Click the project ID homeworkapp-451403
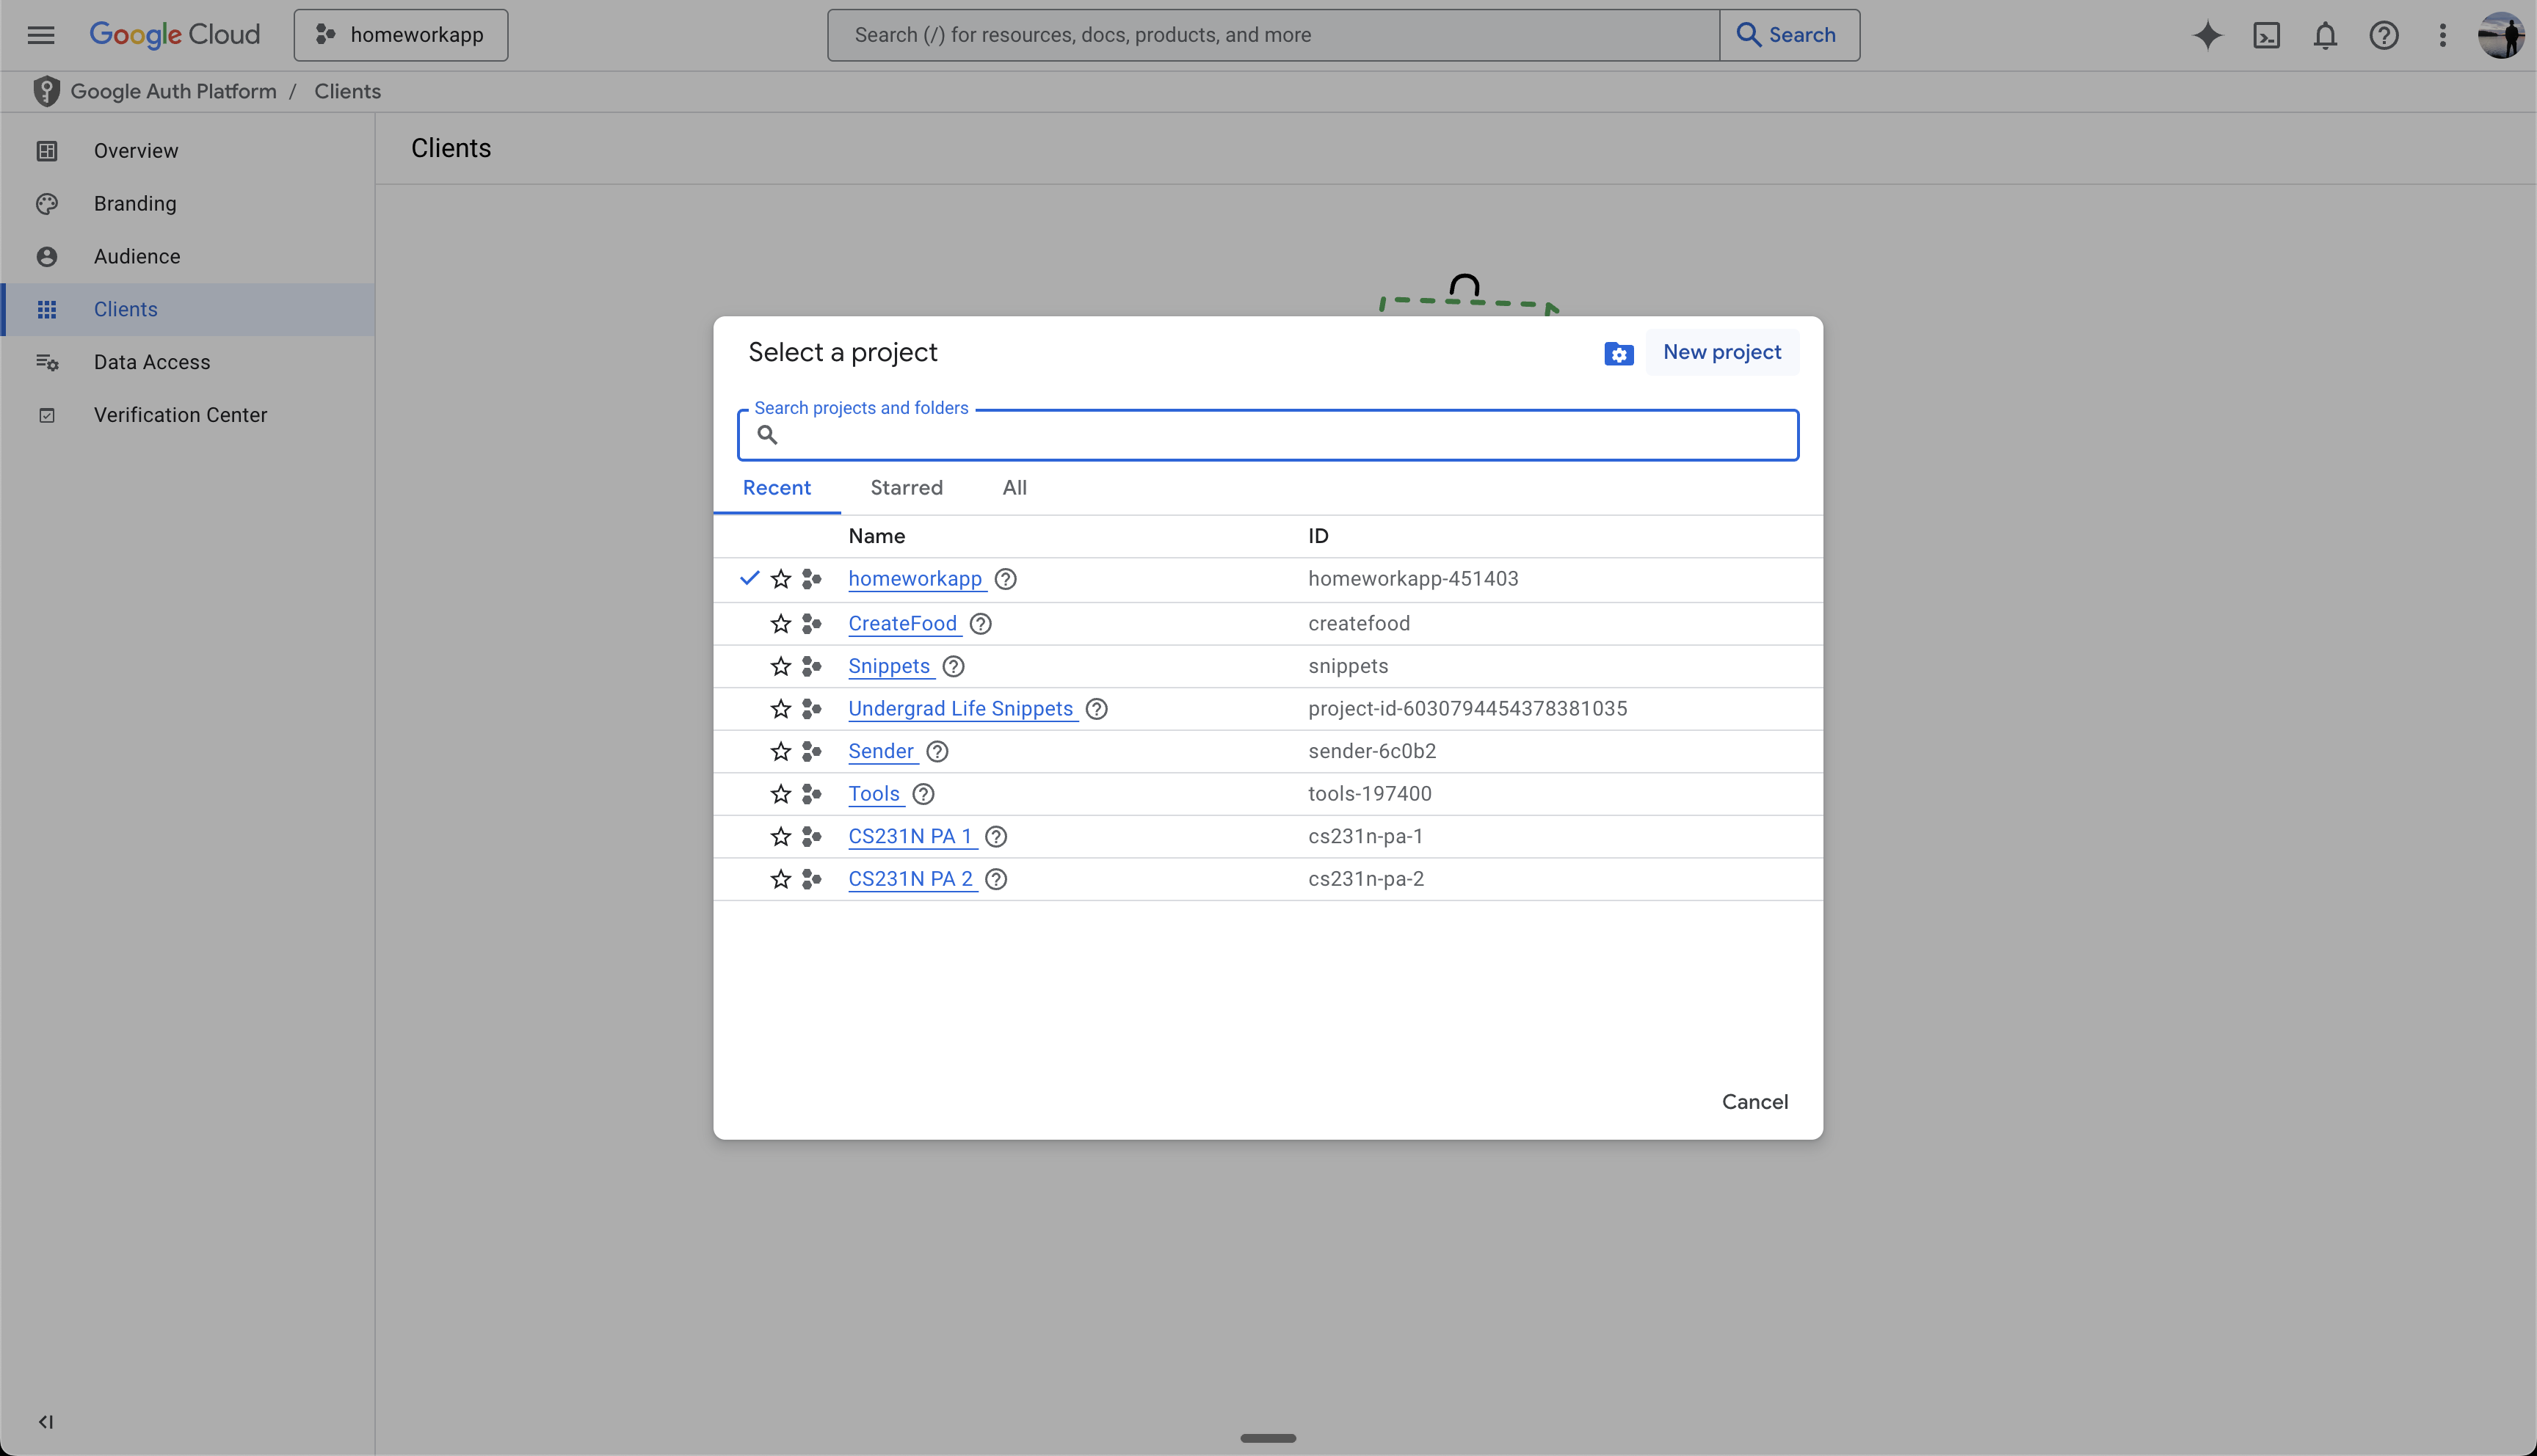Viewport: 2537px width, 1456px height. click(1413, 579)
